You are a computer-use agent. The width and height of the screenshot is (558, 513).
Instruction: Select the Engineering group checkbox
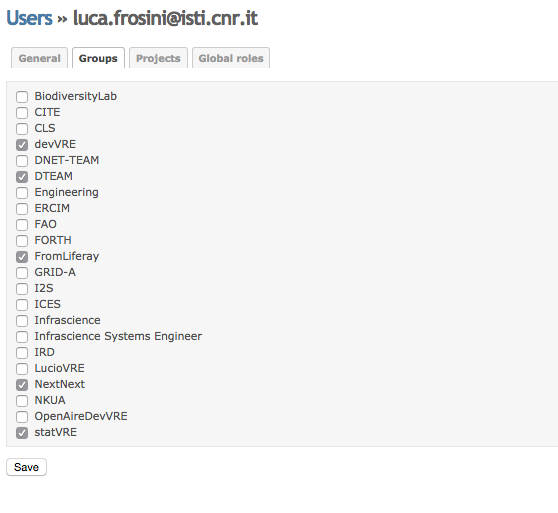click(22, 192)
